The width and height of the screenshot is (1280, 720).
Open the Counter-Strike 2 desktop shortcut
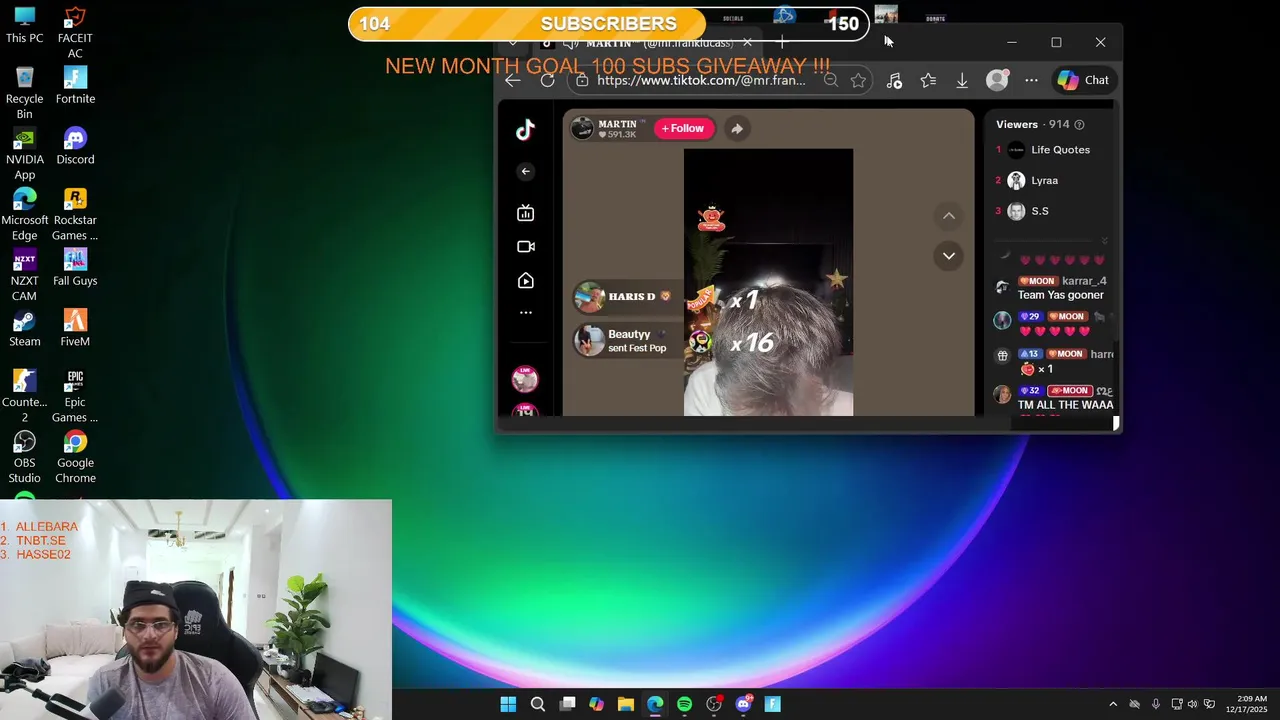coord(24,397)
